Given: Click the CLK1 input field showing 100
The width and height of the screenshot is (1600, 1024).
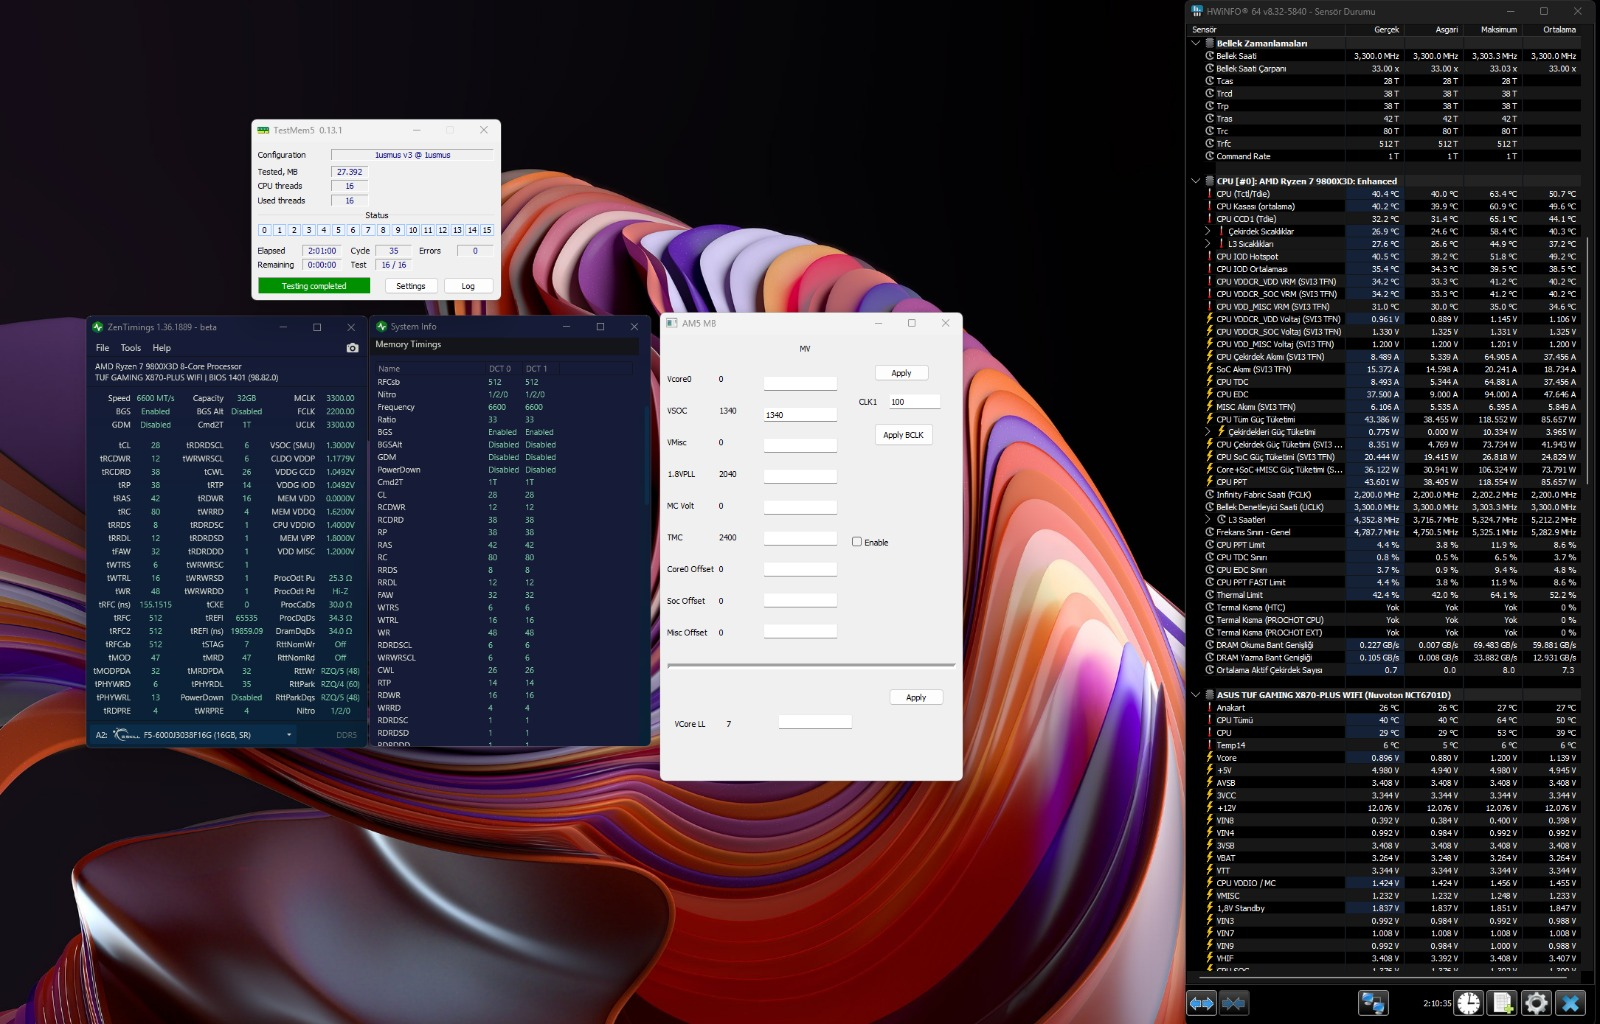Looking at the screenshot, I should click(x=914, y=402).
